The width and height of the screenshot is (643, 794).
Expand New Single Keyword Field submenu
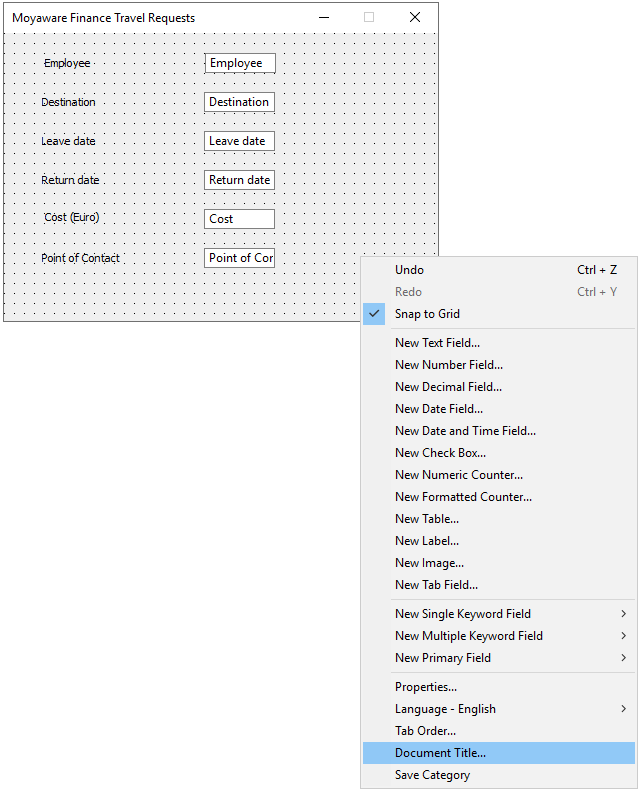point(499,614)
